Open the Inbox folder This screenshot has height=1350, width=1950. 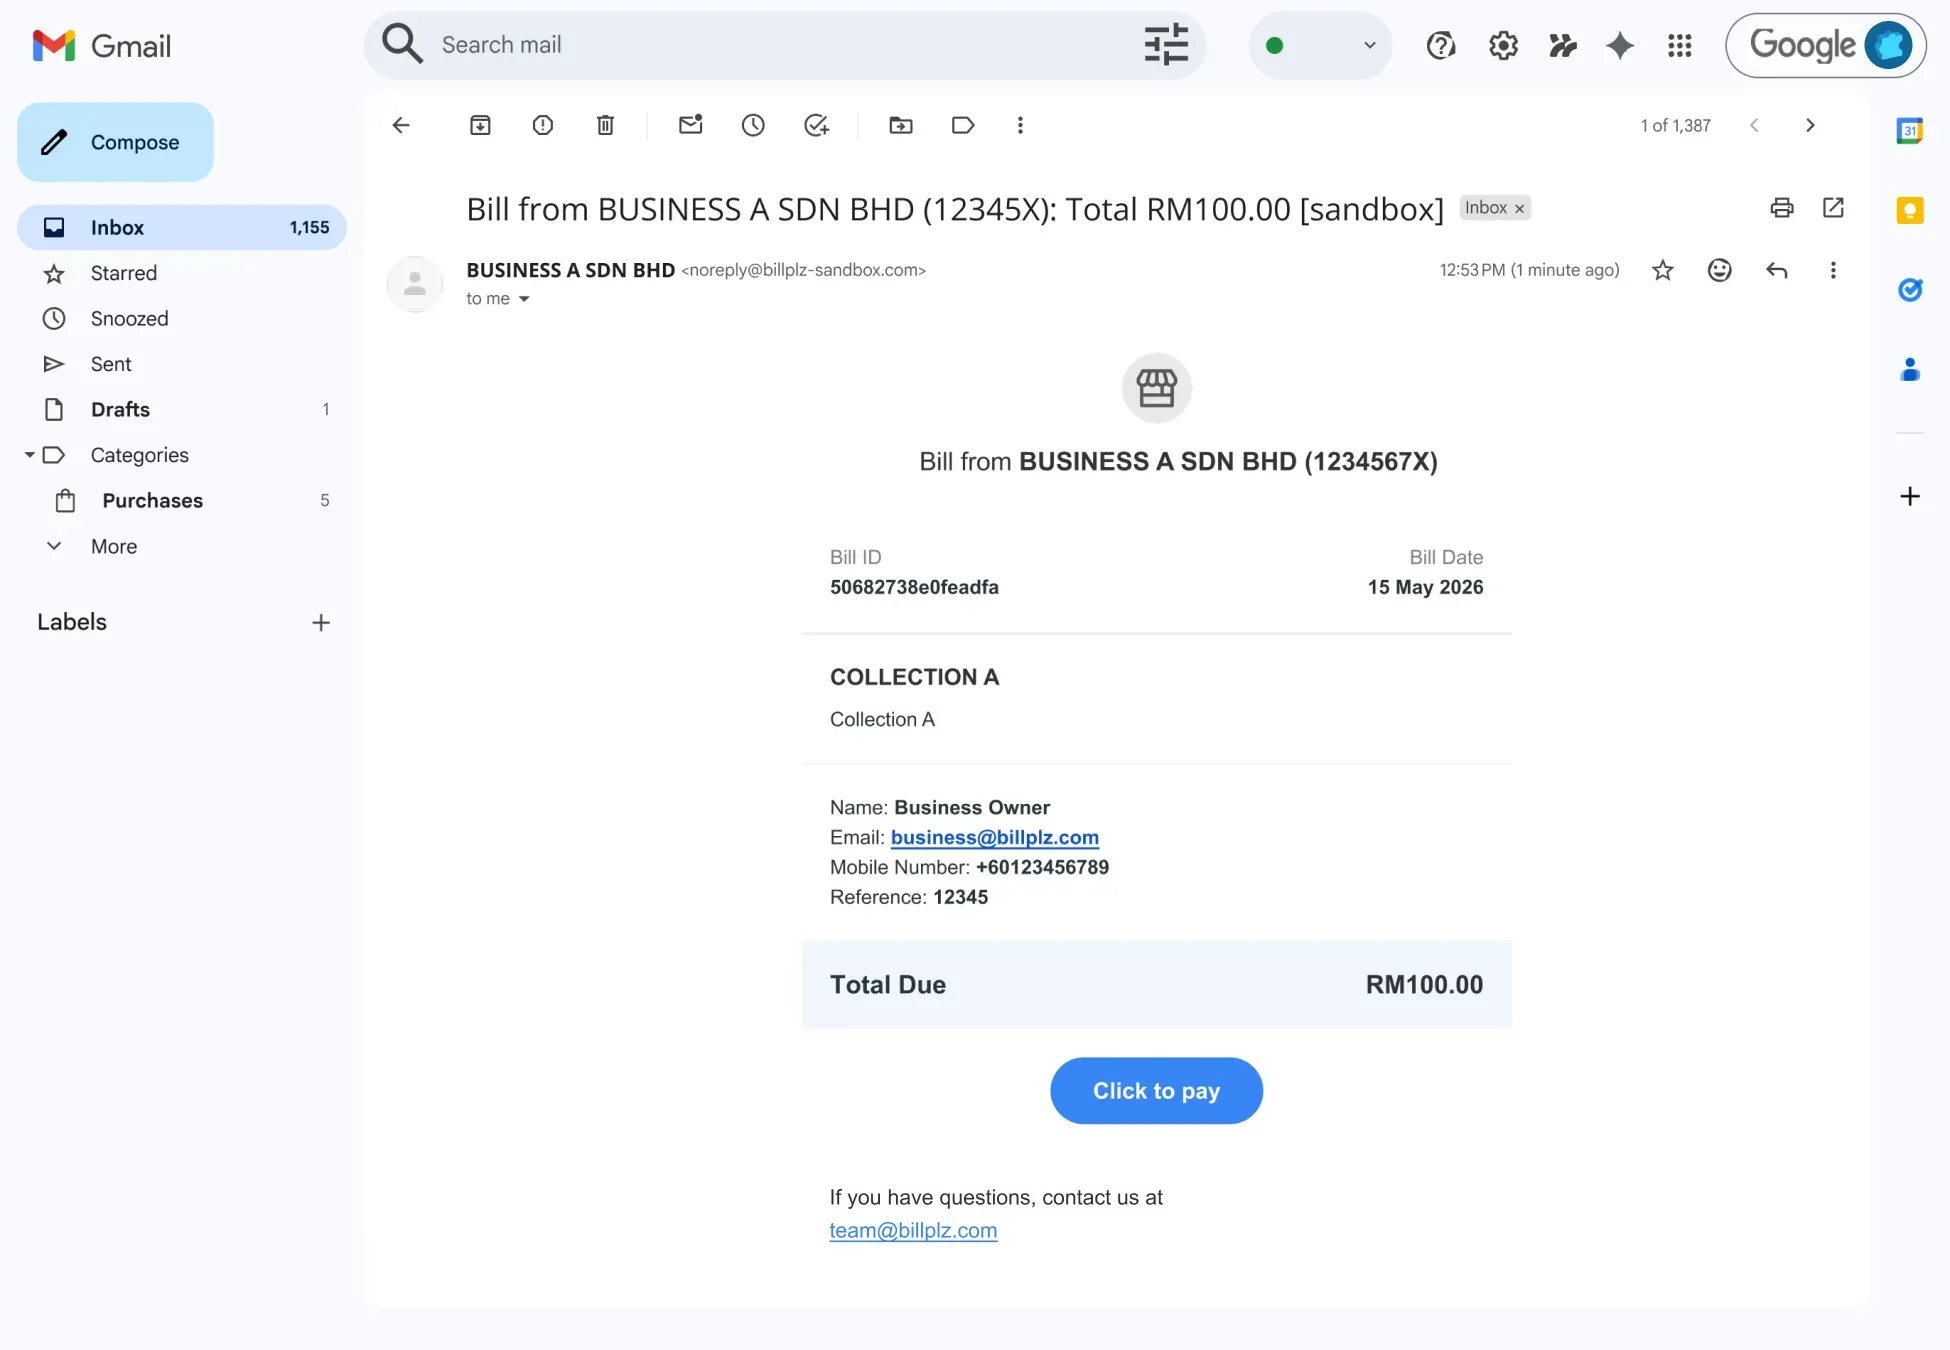pos(182,227)
